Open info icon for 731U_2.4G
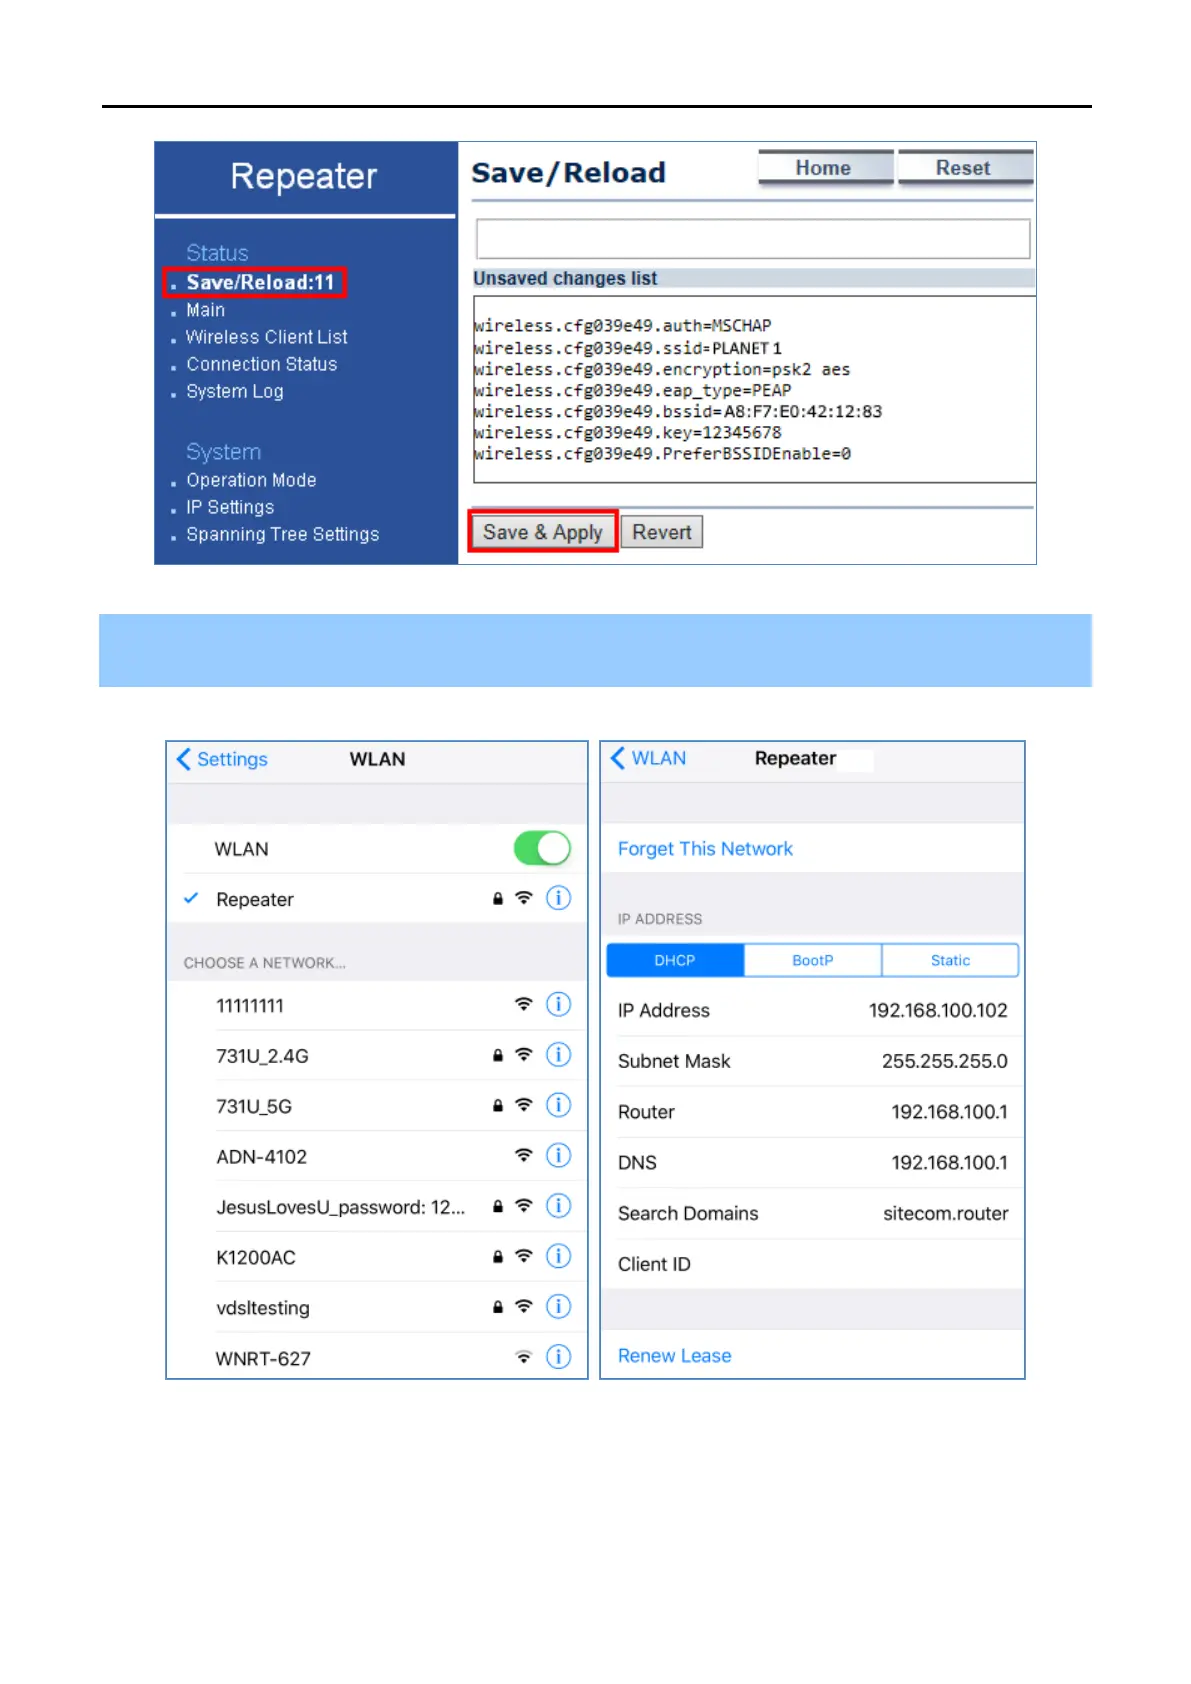Viewport: 1191px width, 1684px height. tap(558, 1055)
